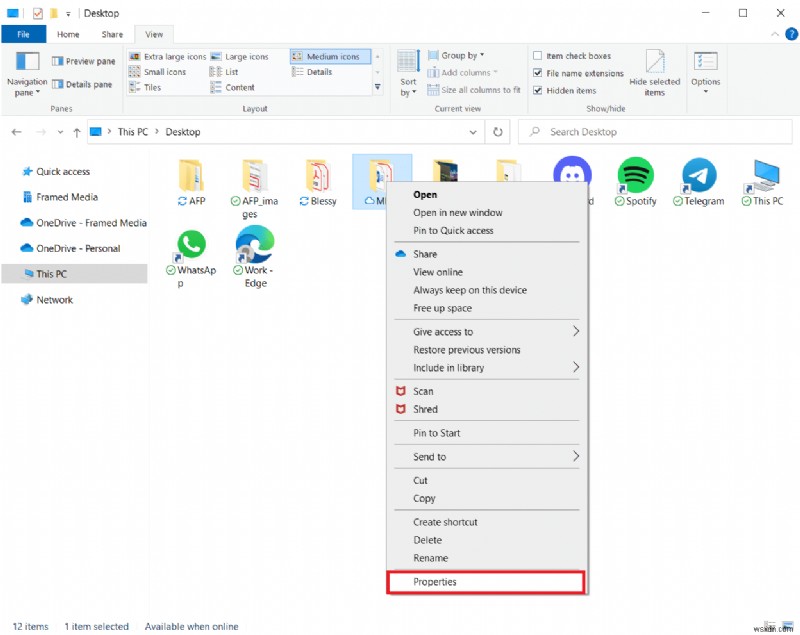Open the Navigation pane button
The image size is (800, 635).
click(27, 74)
